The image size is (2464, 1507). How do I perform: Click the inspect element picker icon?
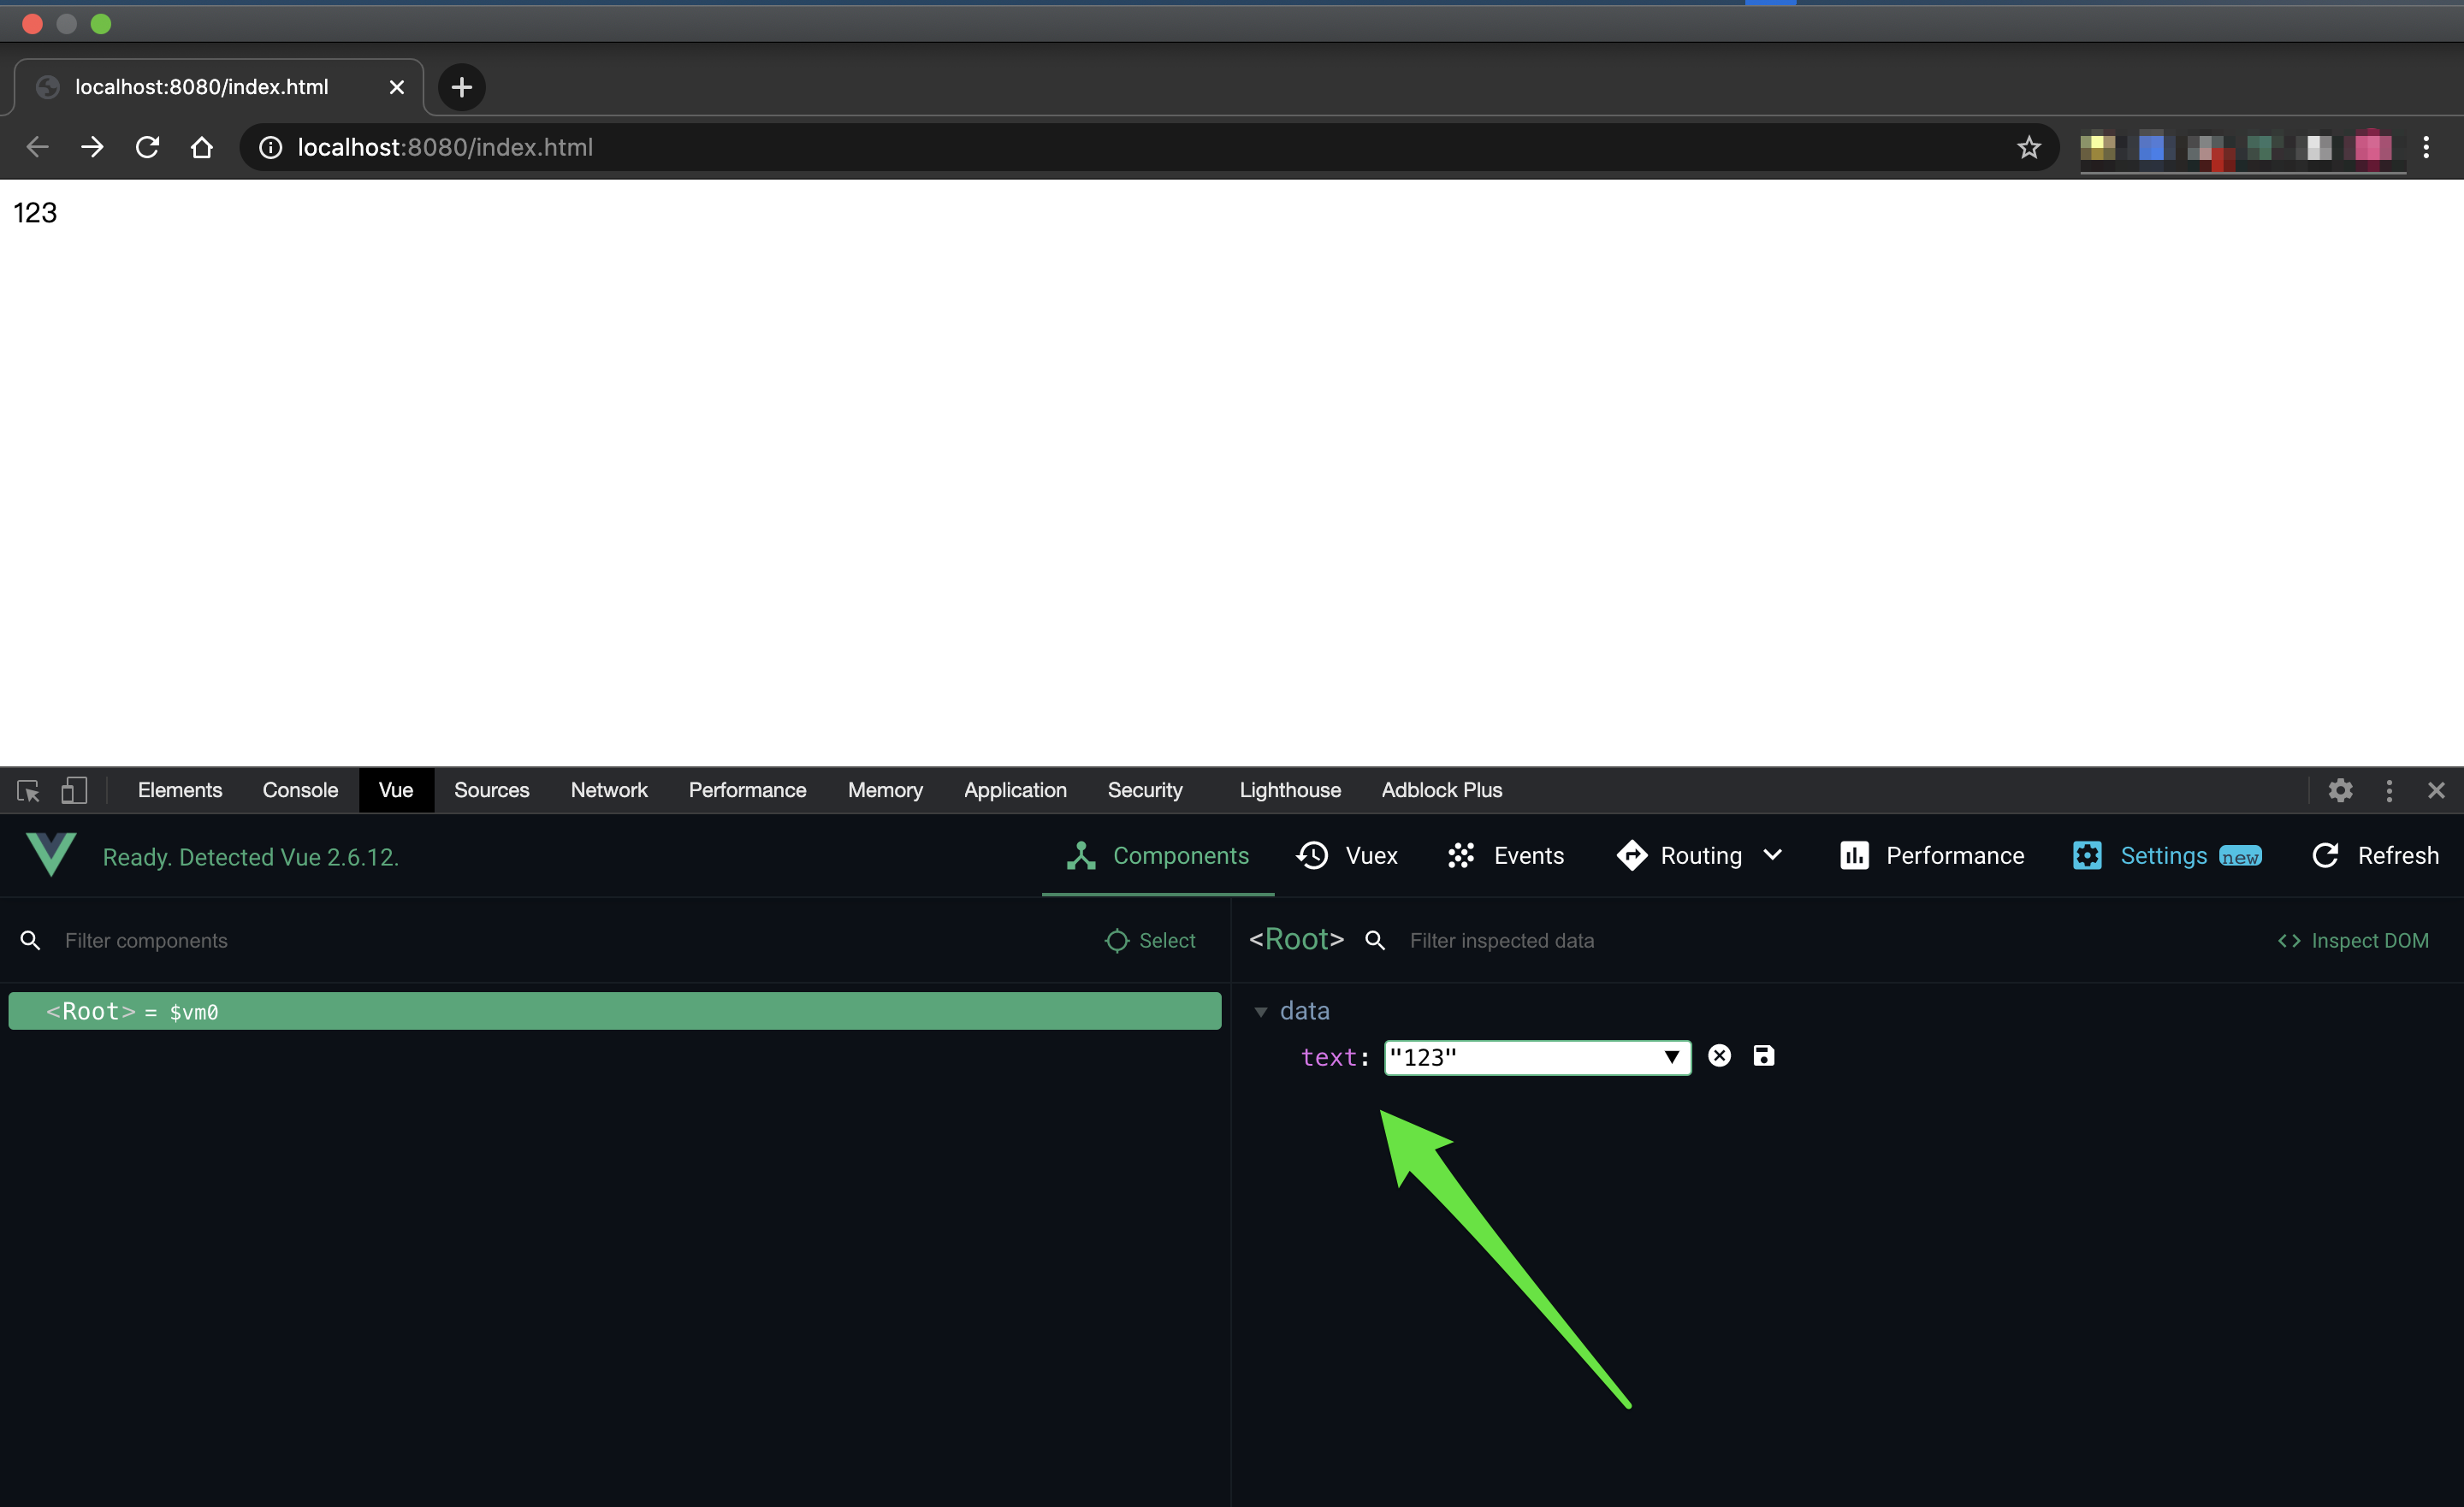[28, 791]
